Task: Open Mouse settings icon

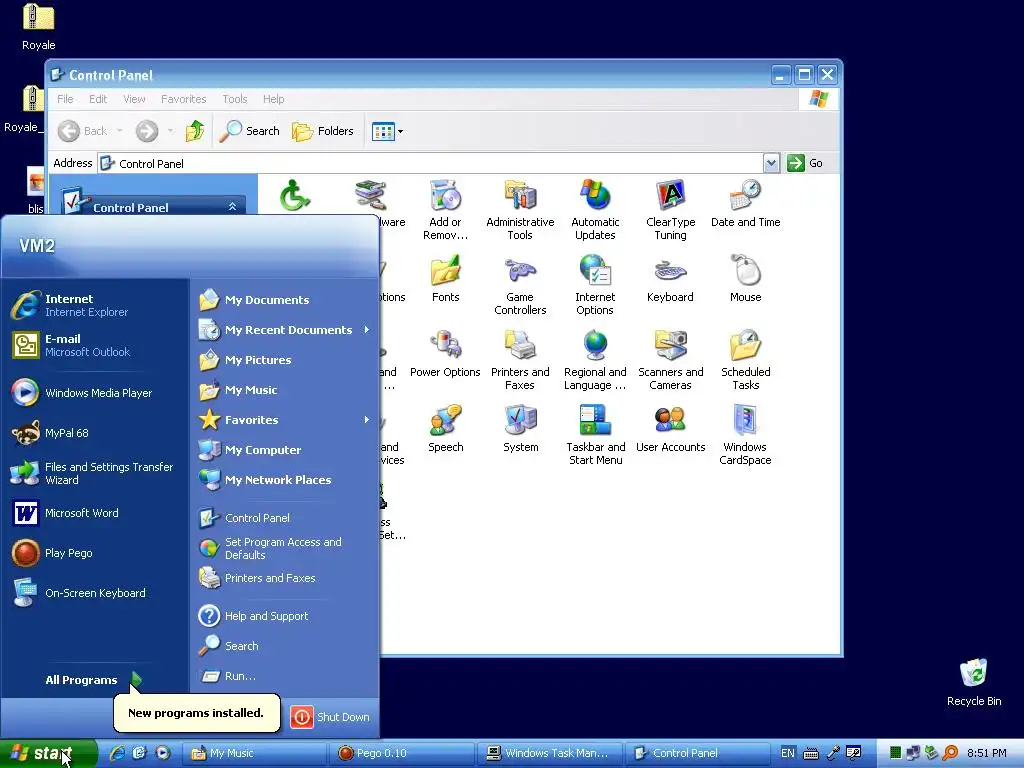Action: (x=745, y=279)
